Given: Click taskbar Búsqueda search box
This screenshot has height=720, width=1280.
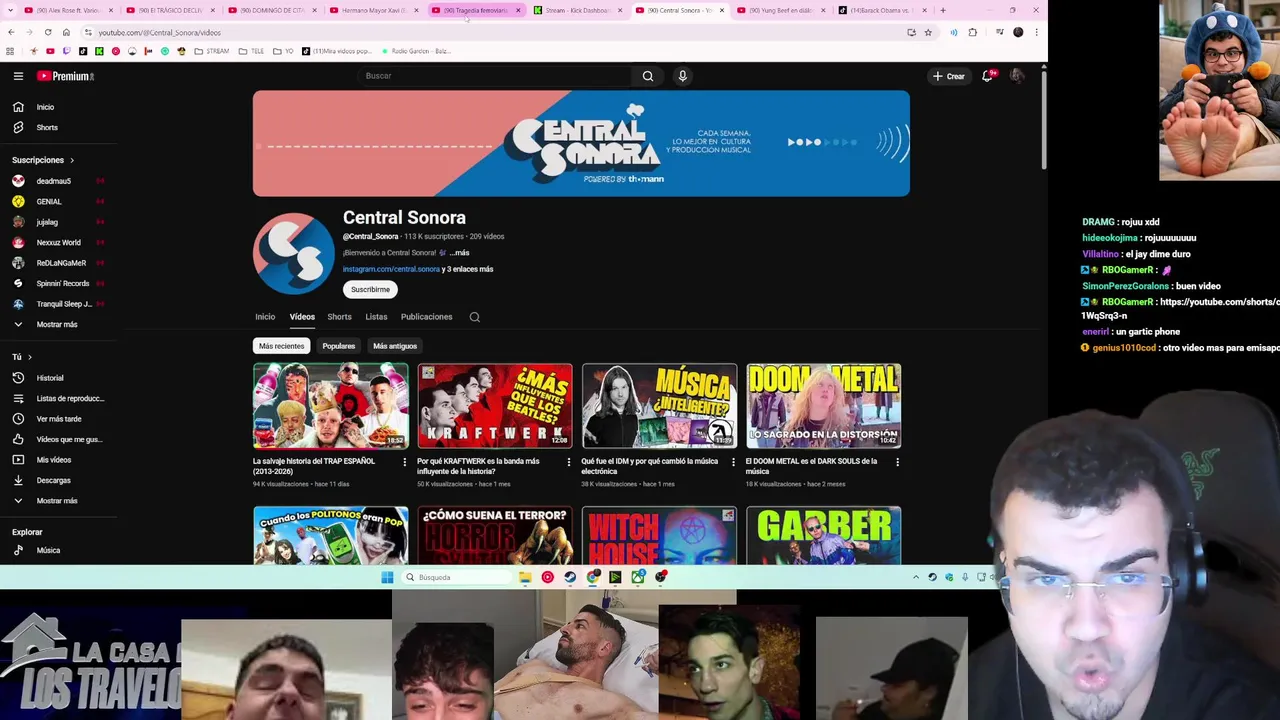Looking at the screenshot, I should point(456,577).
